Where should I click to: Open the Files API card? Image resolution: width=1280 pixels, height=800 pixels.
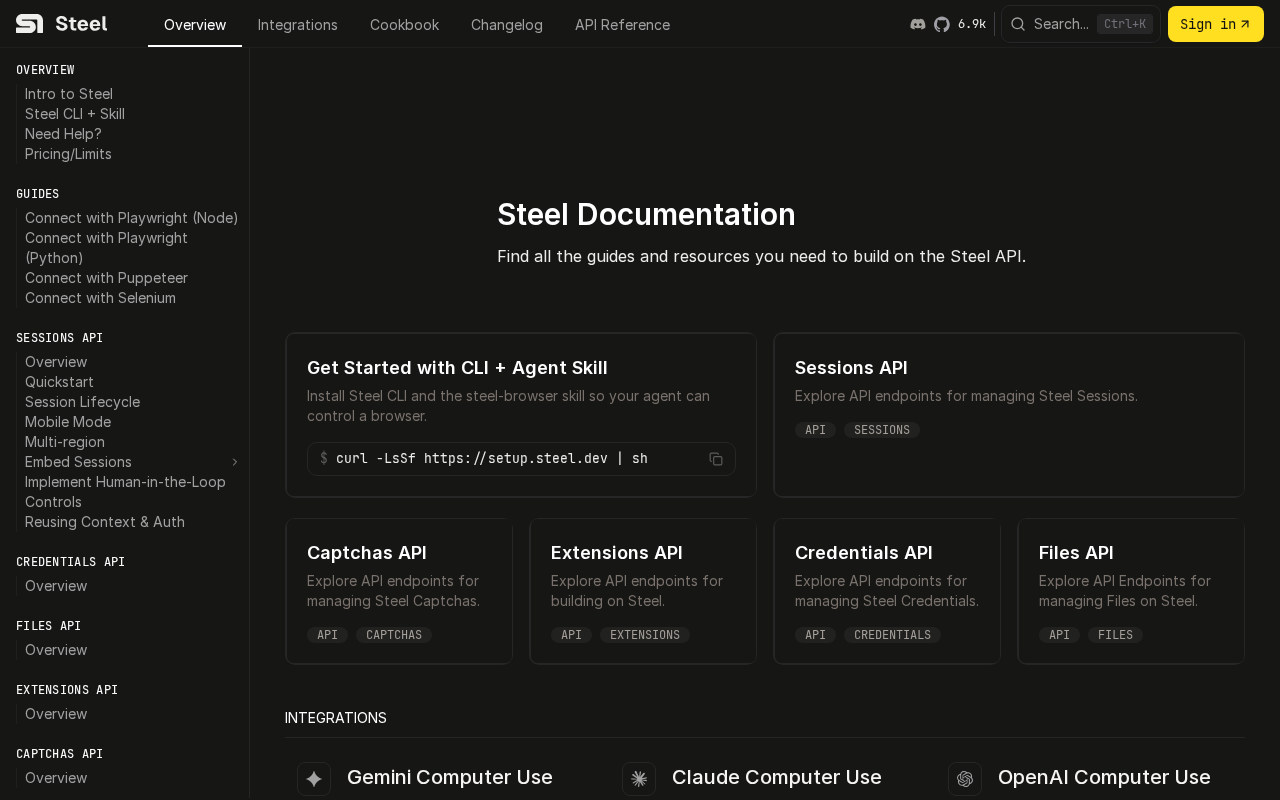click(x=1130, y=590)
